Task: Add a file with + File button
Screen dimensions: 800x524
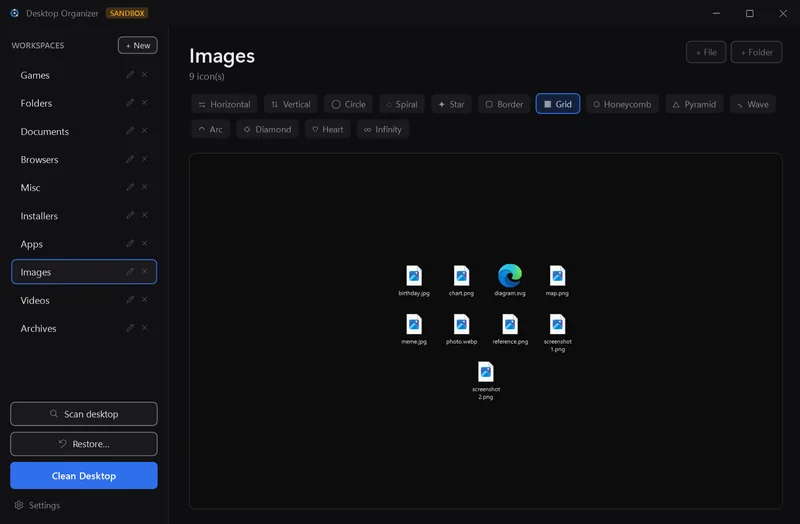Action: [706, 52]
